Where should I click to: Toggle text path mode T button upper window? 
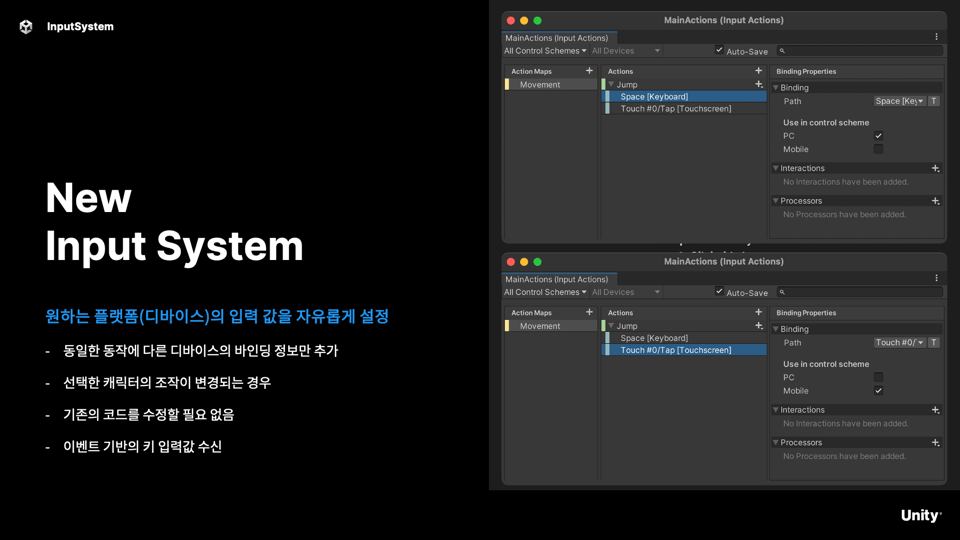[x=934, y=101]
